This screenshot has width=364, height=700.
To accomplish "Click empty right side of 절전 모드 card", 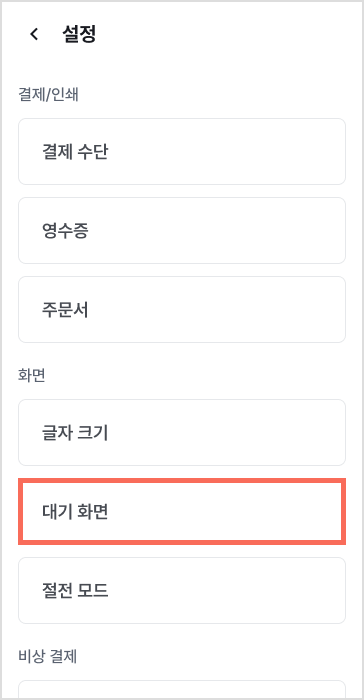I will click(268, 590).
